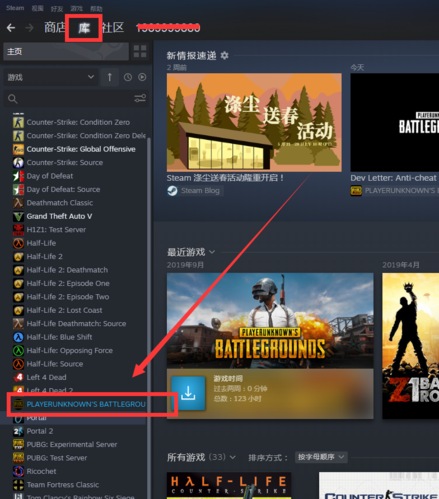Open PUBG Battlegrounds recent game cover
The image size is (439, 499).
270,321
